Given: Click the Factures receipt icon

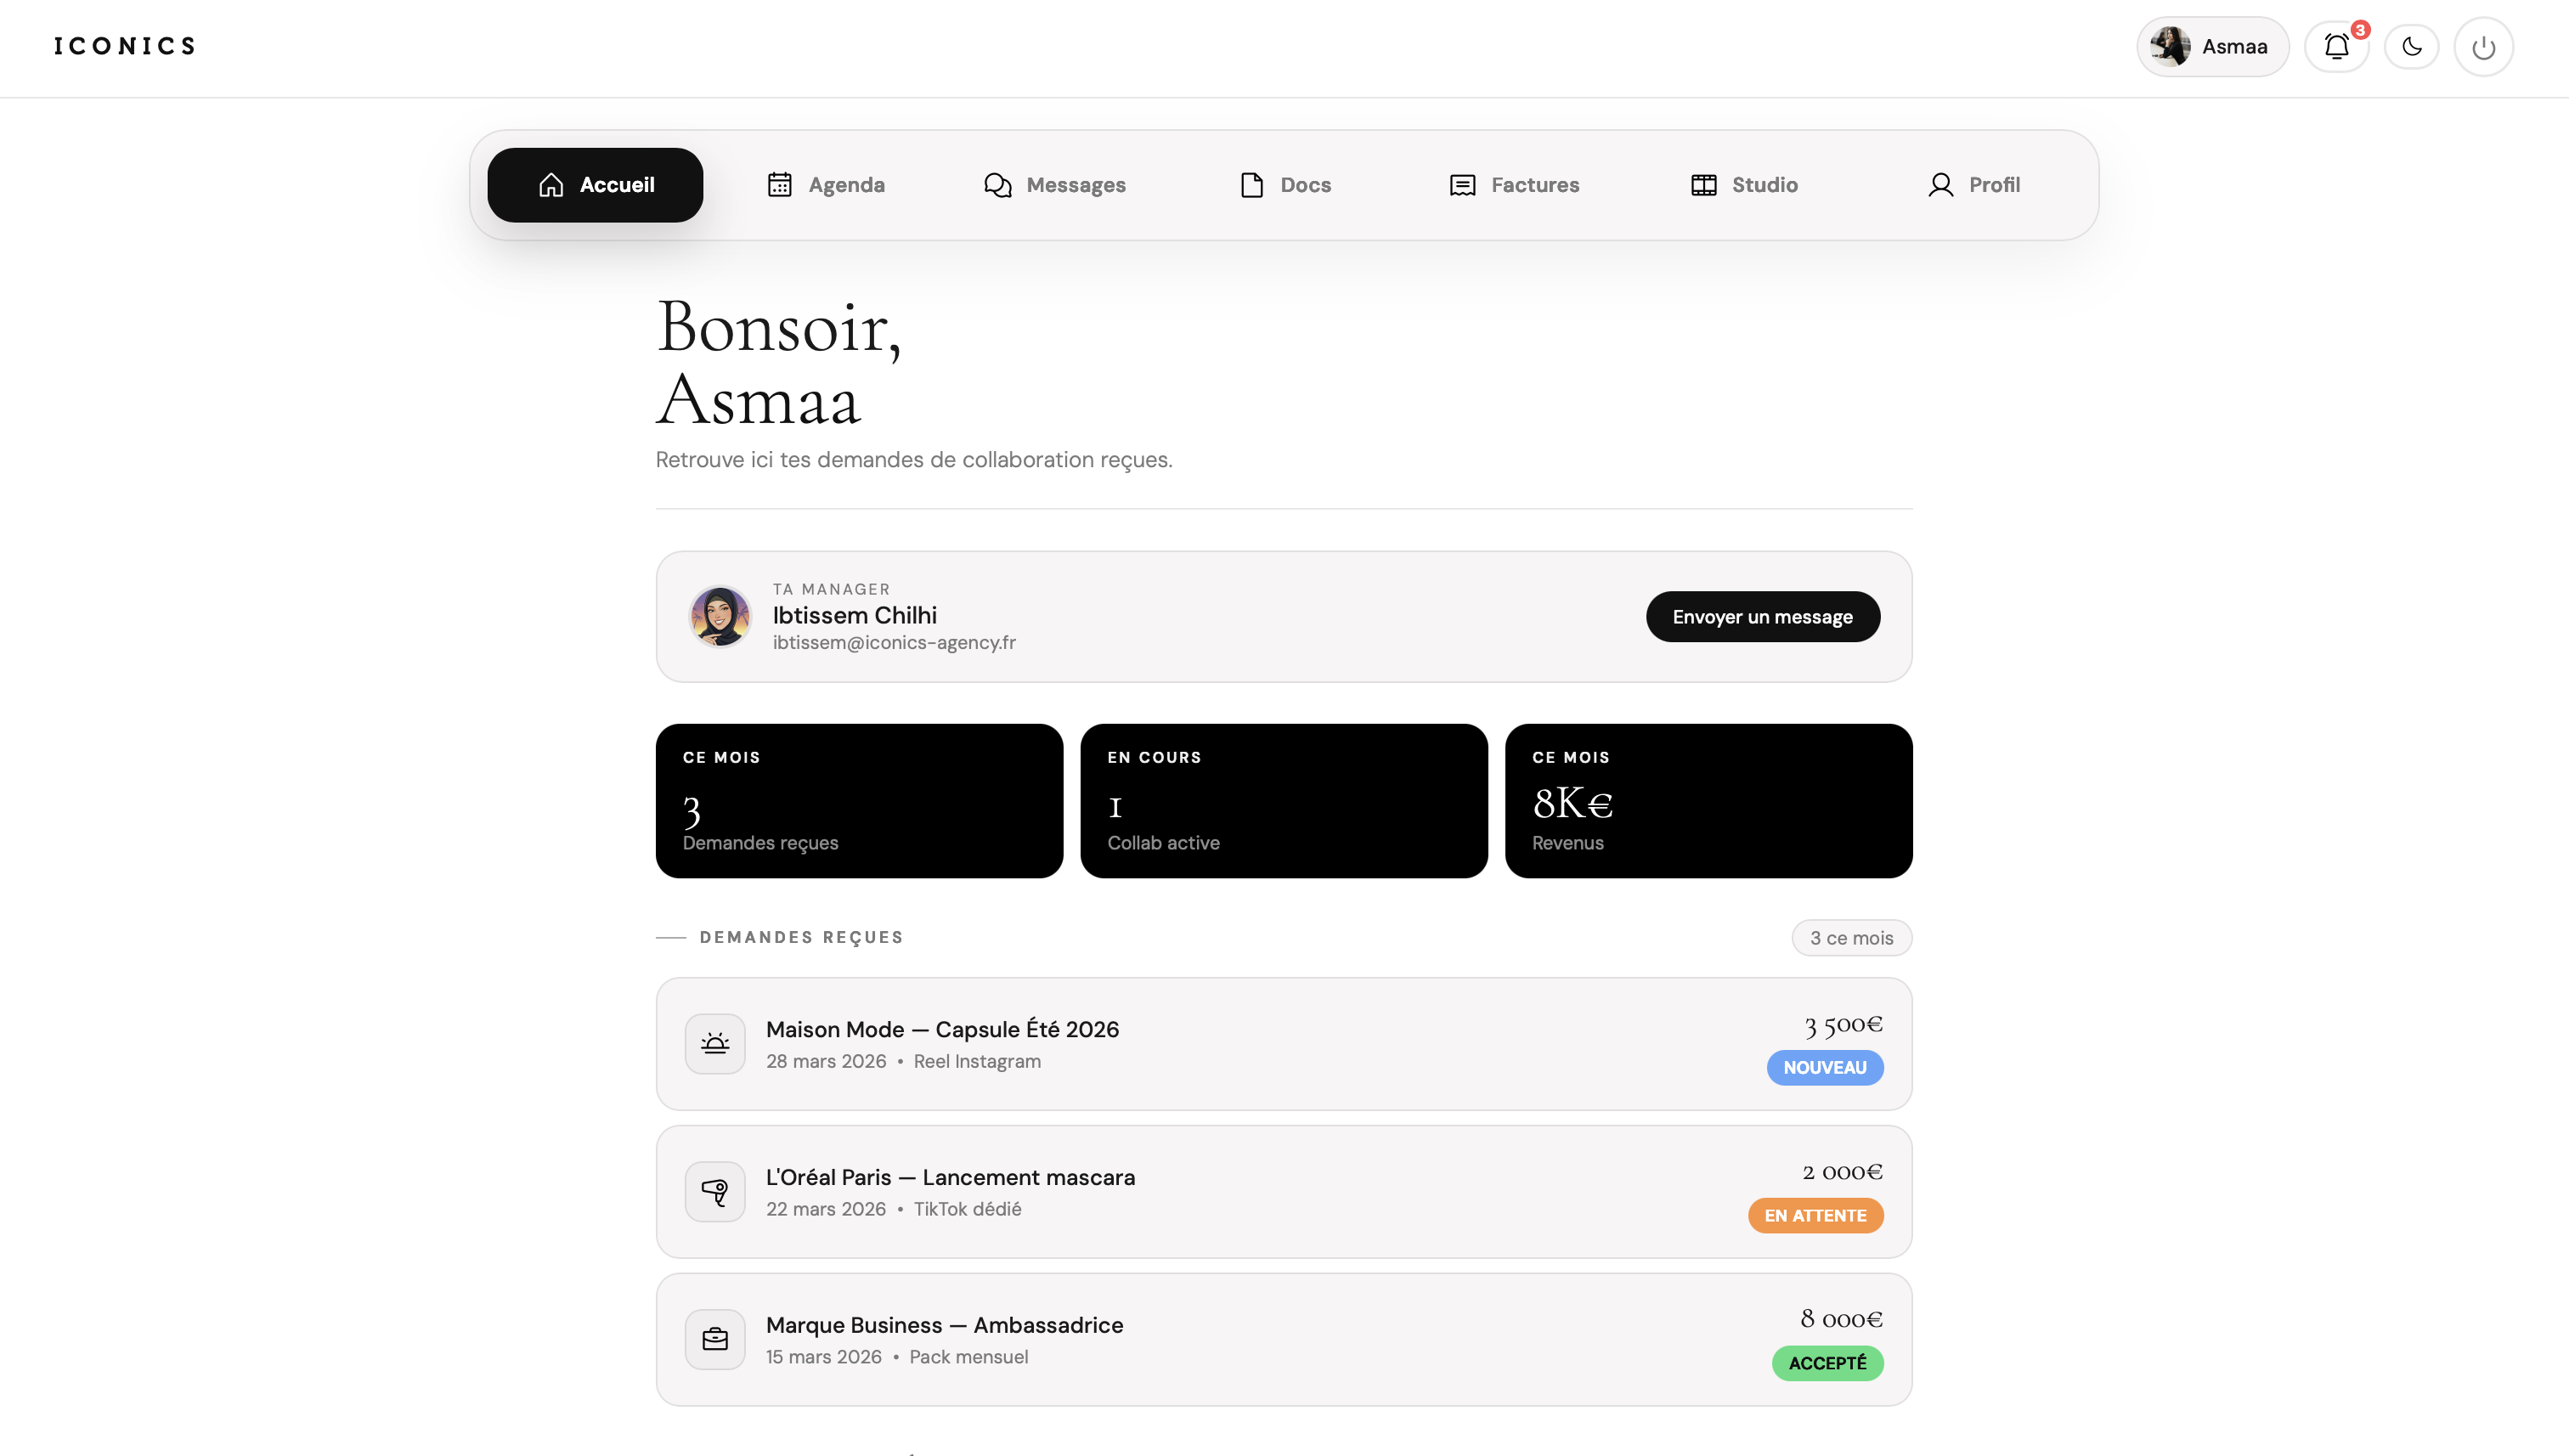Looking at the screenshot, I should 1462,185.
